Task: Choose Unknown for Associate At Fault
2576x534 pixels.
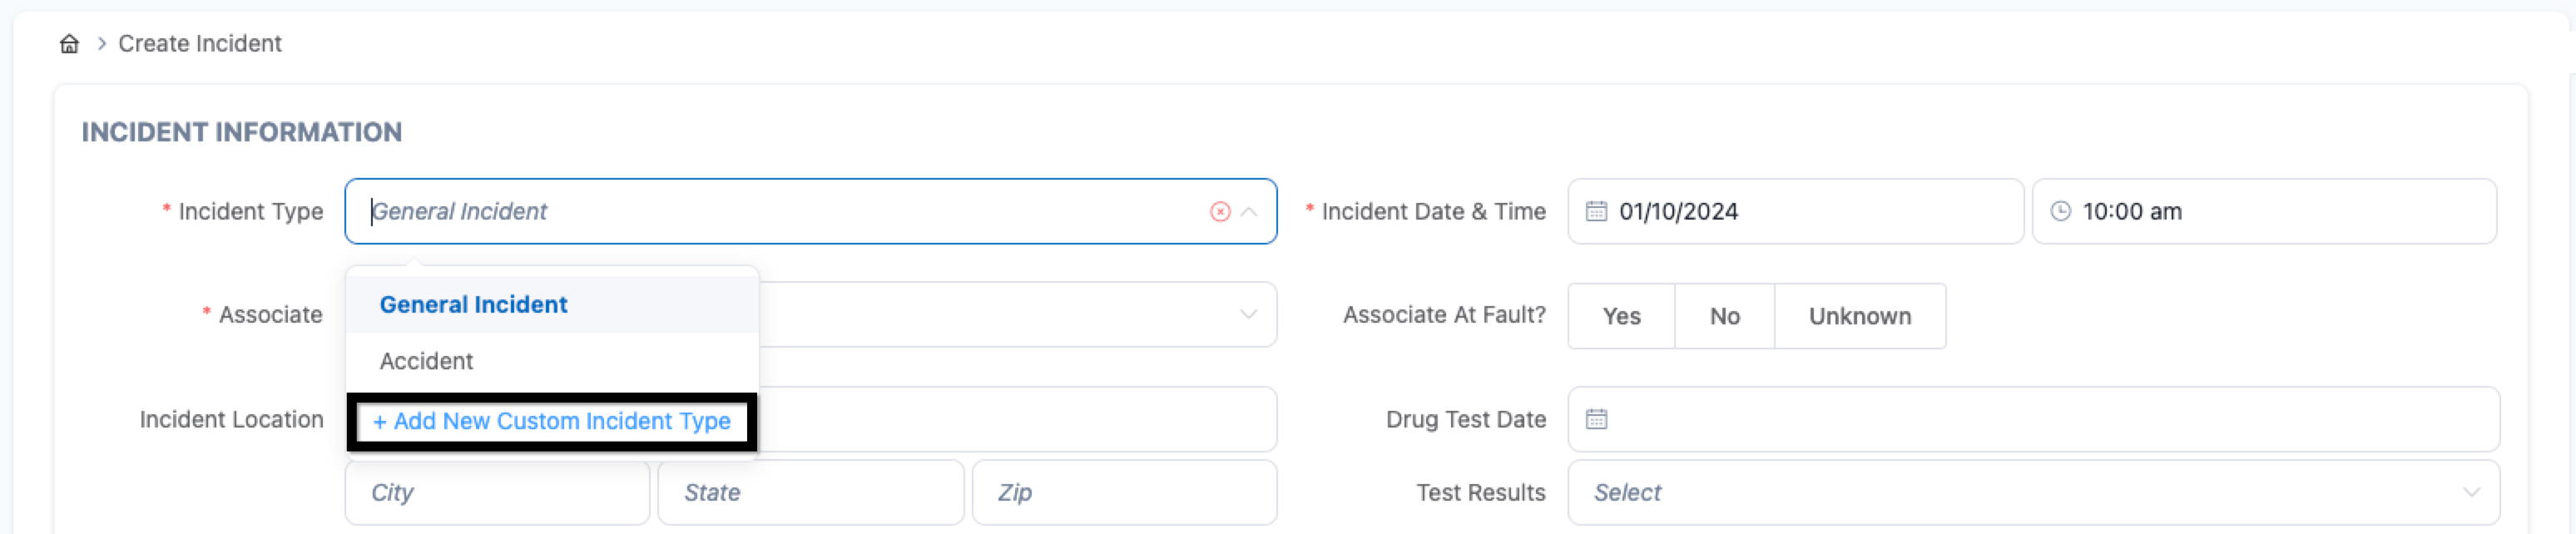Action: (x=1859, y=317)
